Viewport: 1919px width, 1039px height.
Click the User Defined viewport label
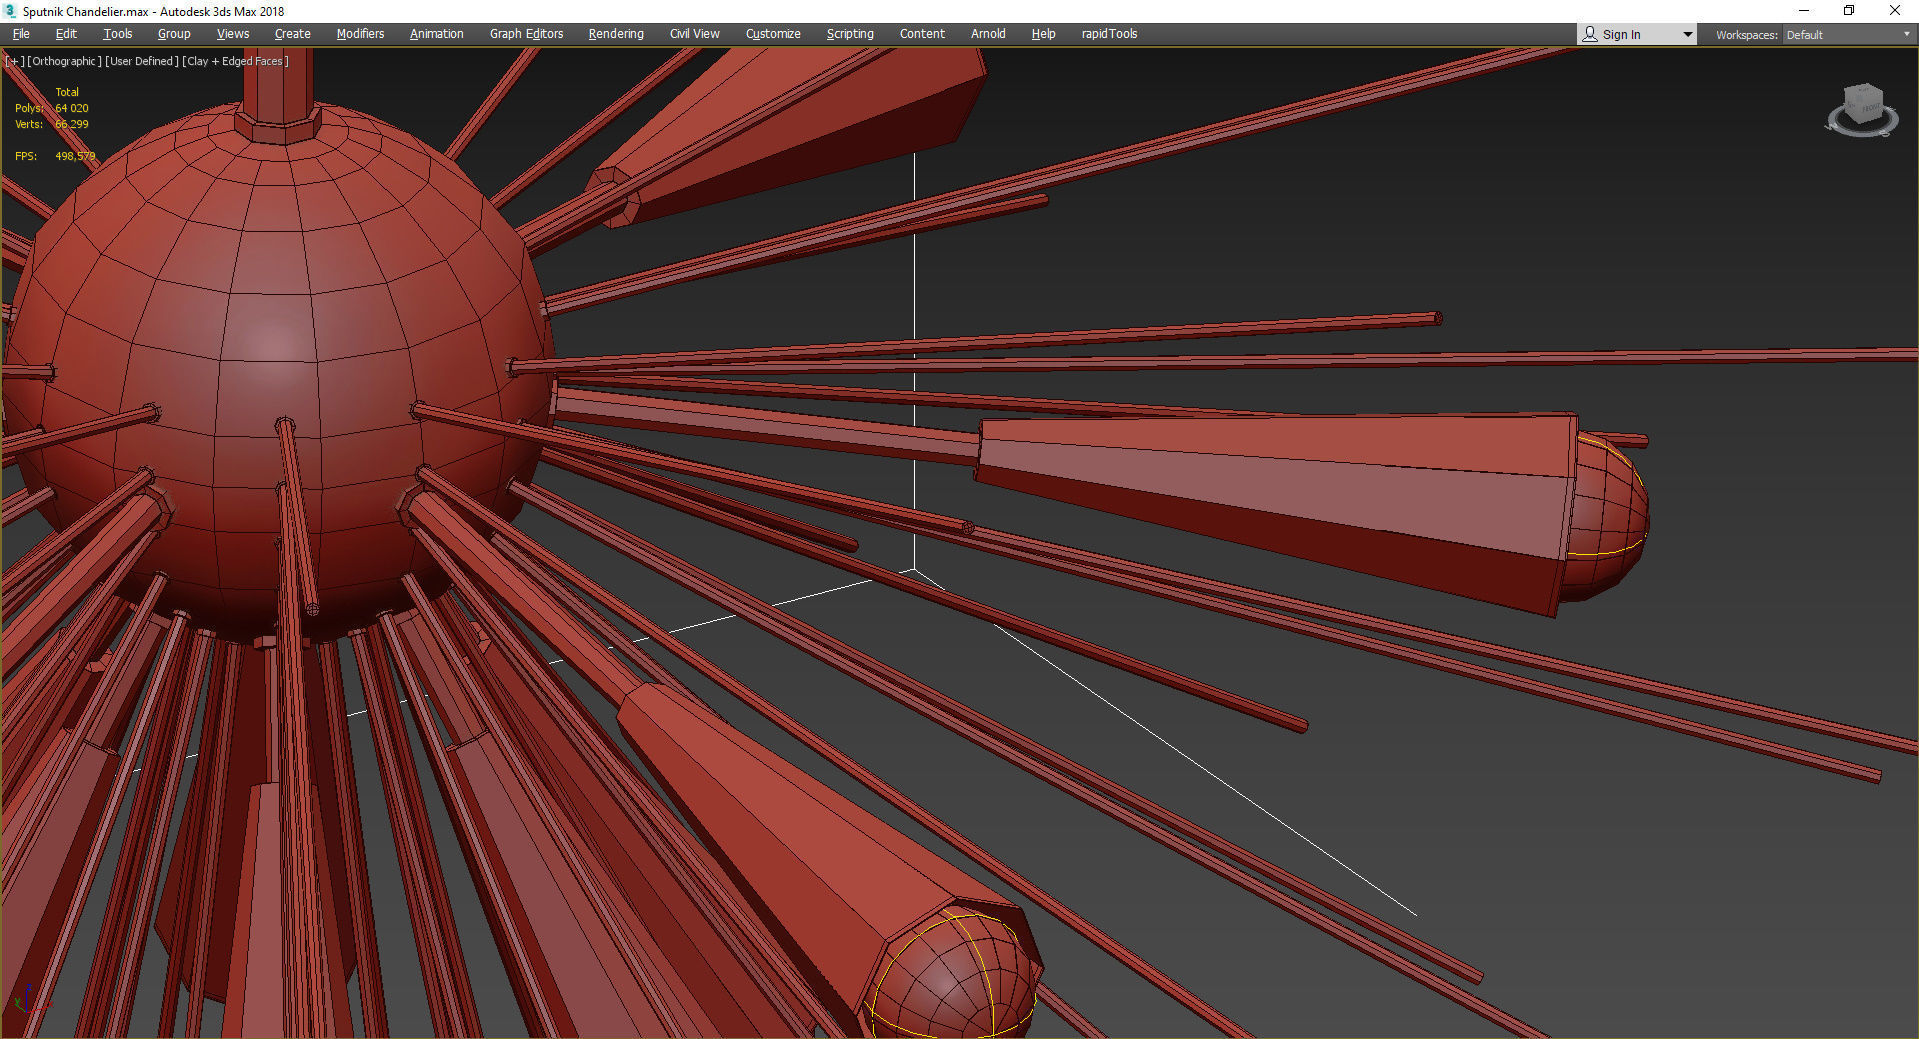[x=142, y=61]
